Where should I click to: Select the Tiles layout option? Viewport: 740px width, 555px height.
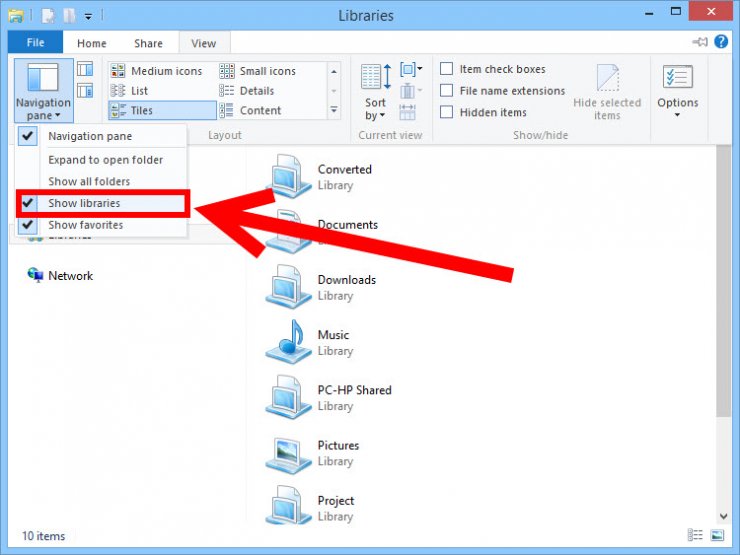162,110
